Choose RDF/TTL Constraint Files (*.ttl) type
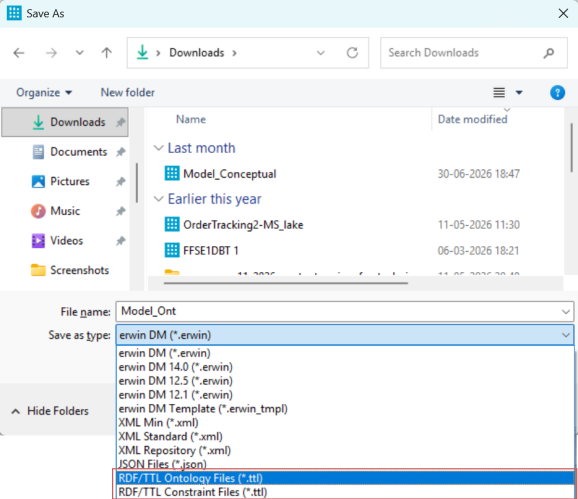578x499 pixels. click(x=345, y=492)
